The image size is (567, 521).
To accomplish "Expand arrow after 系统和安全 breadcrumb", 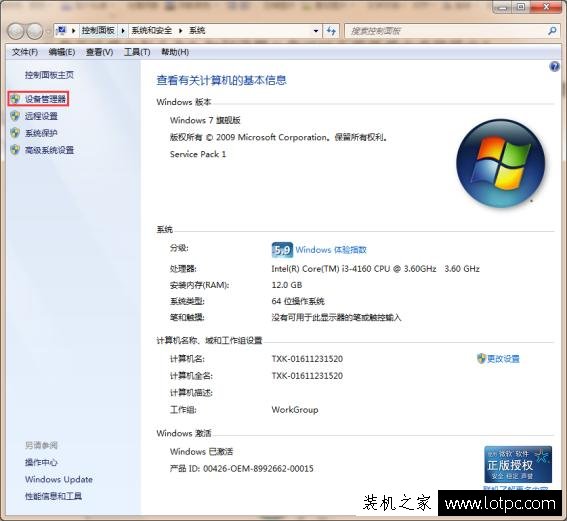I will [180, 31].
